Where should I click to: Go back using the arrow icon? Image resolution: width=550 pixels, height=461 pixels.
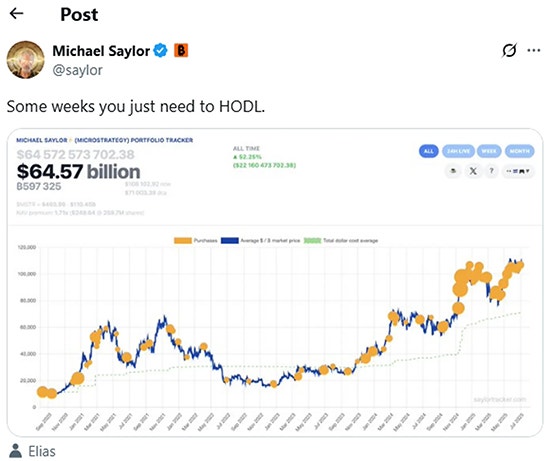[x=16, y=14]
